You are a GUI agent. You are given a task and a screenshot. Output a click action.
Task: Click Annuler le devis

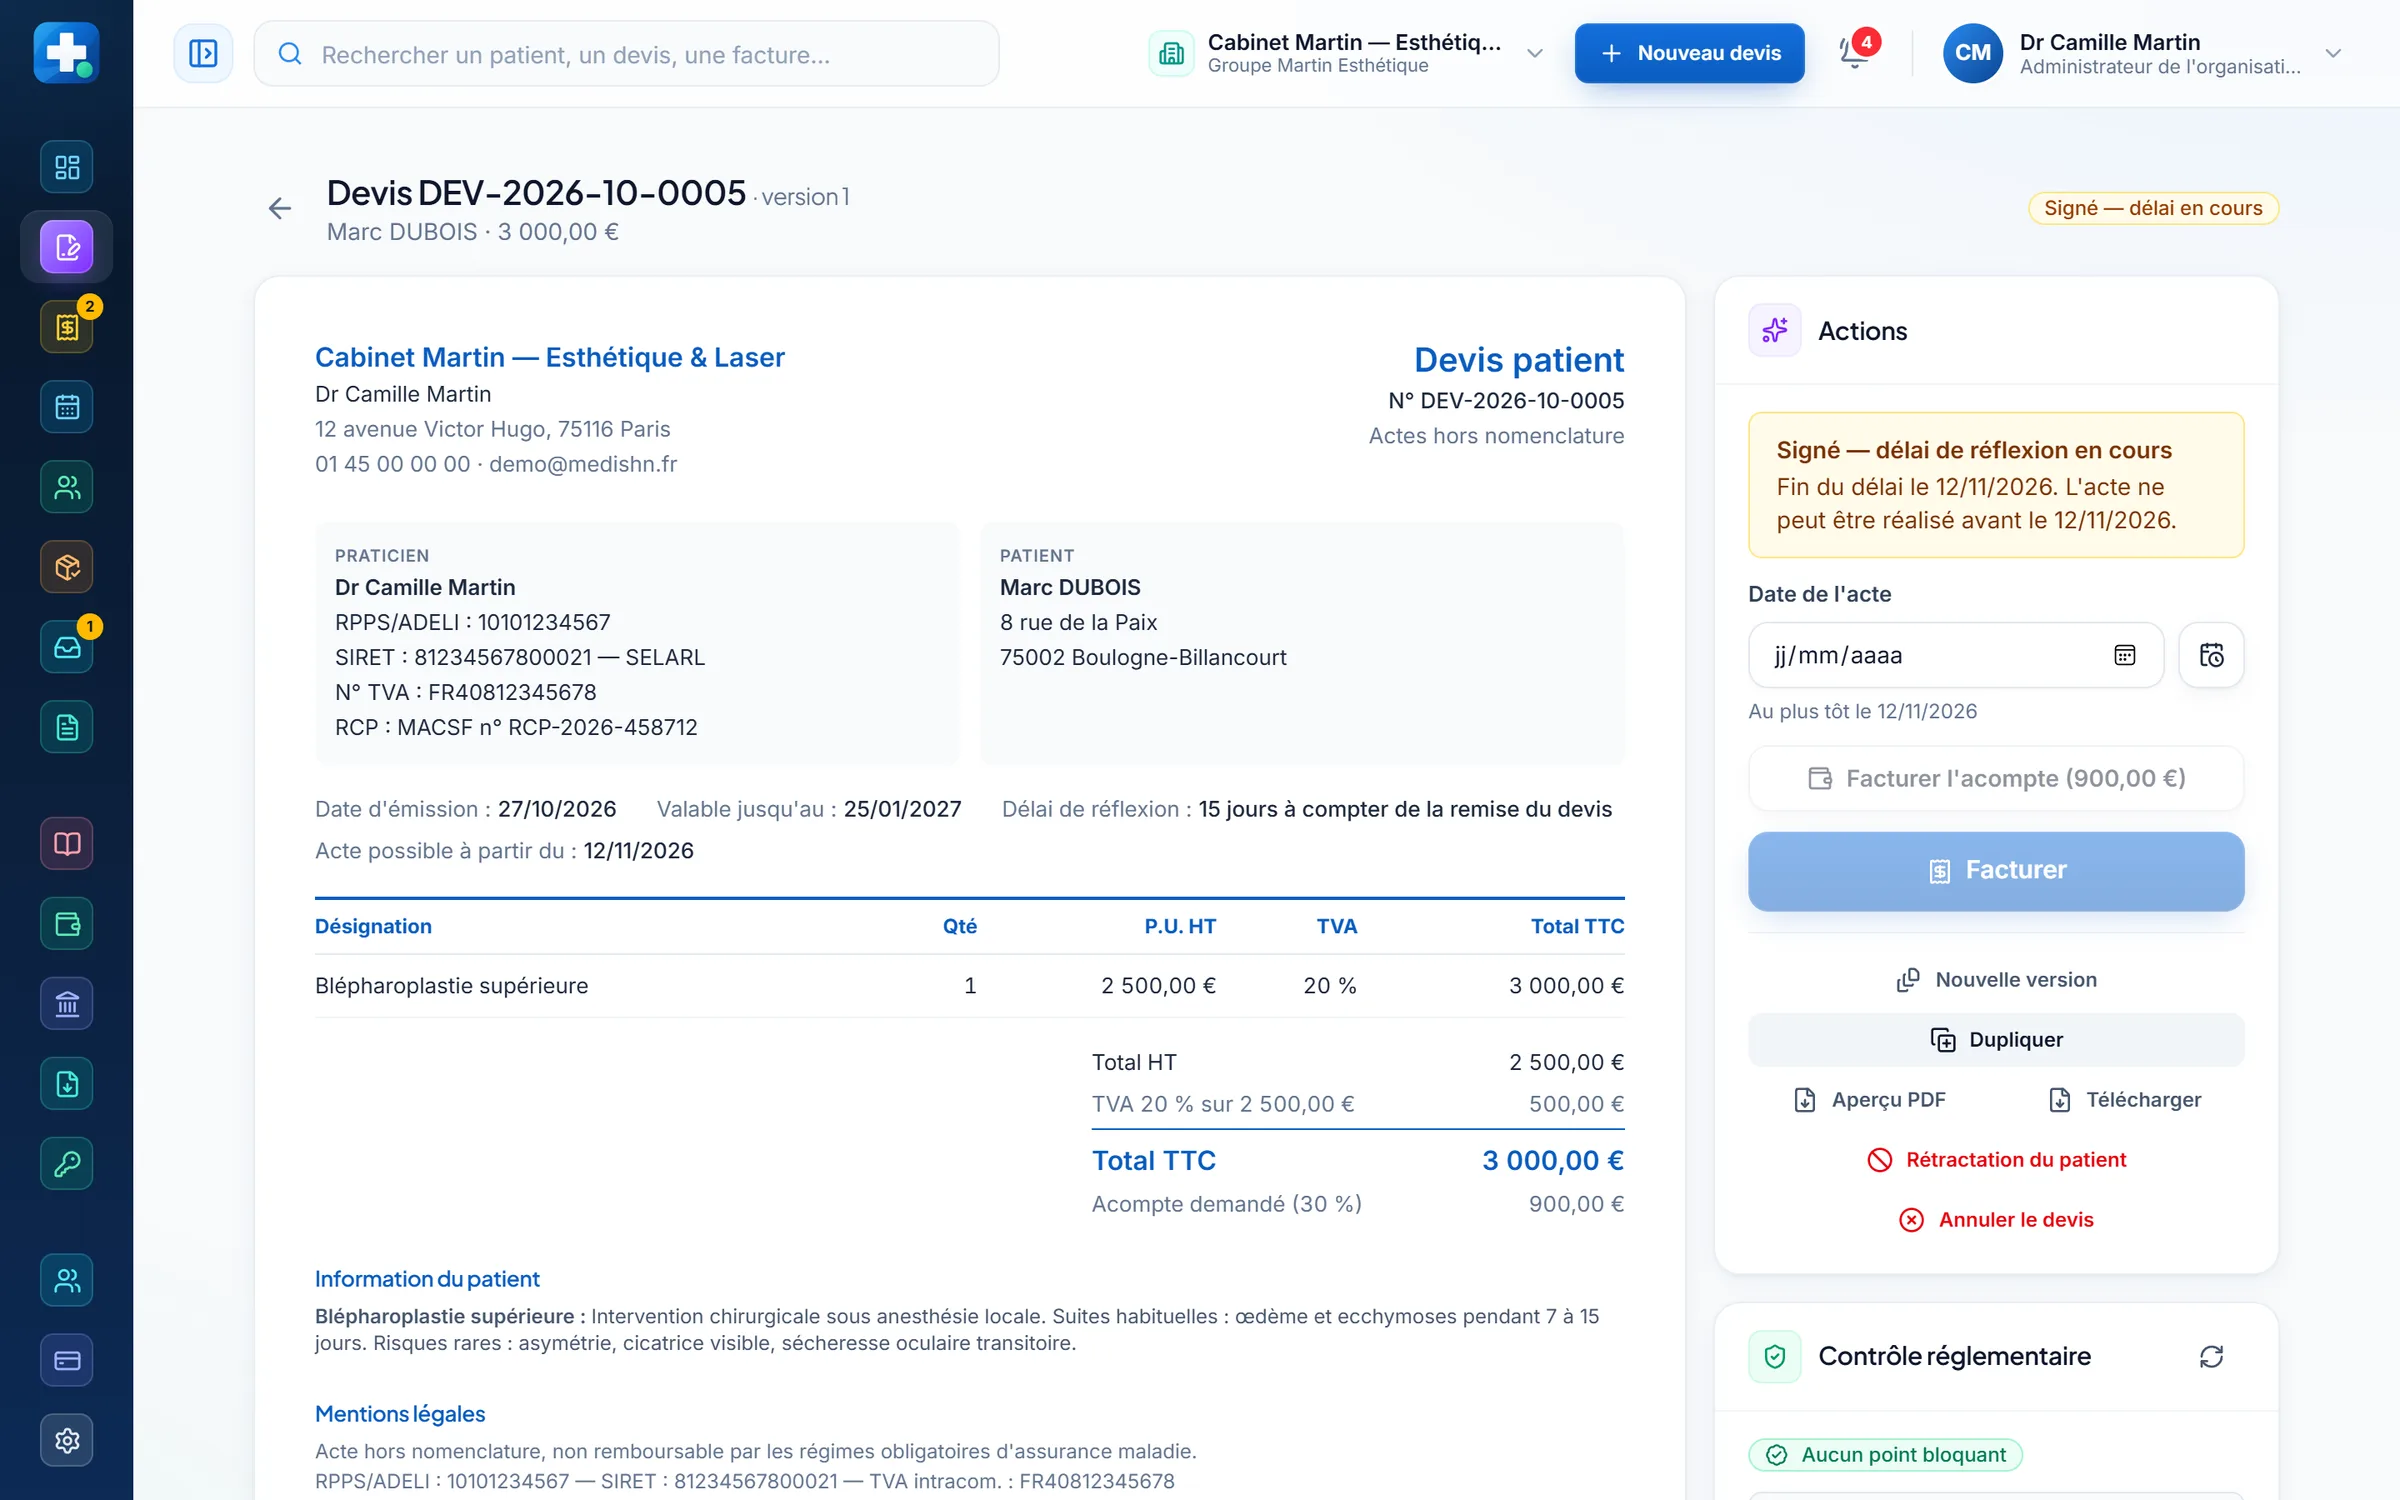pyautogui.click(x=1996, y=1220)
